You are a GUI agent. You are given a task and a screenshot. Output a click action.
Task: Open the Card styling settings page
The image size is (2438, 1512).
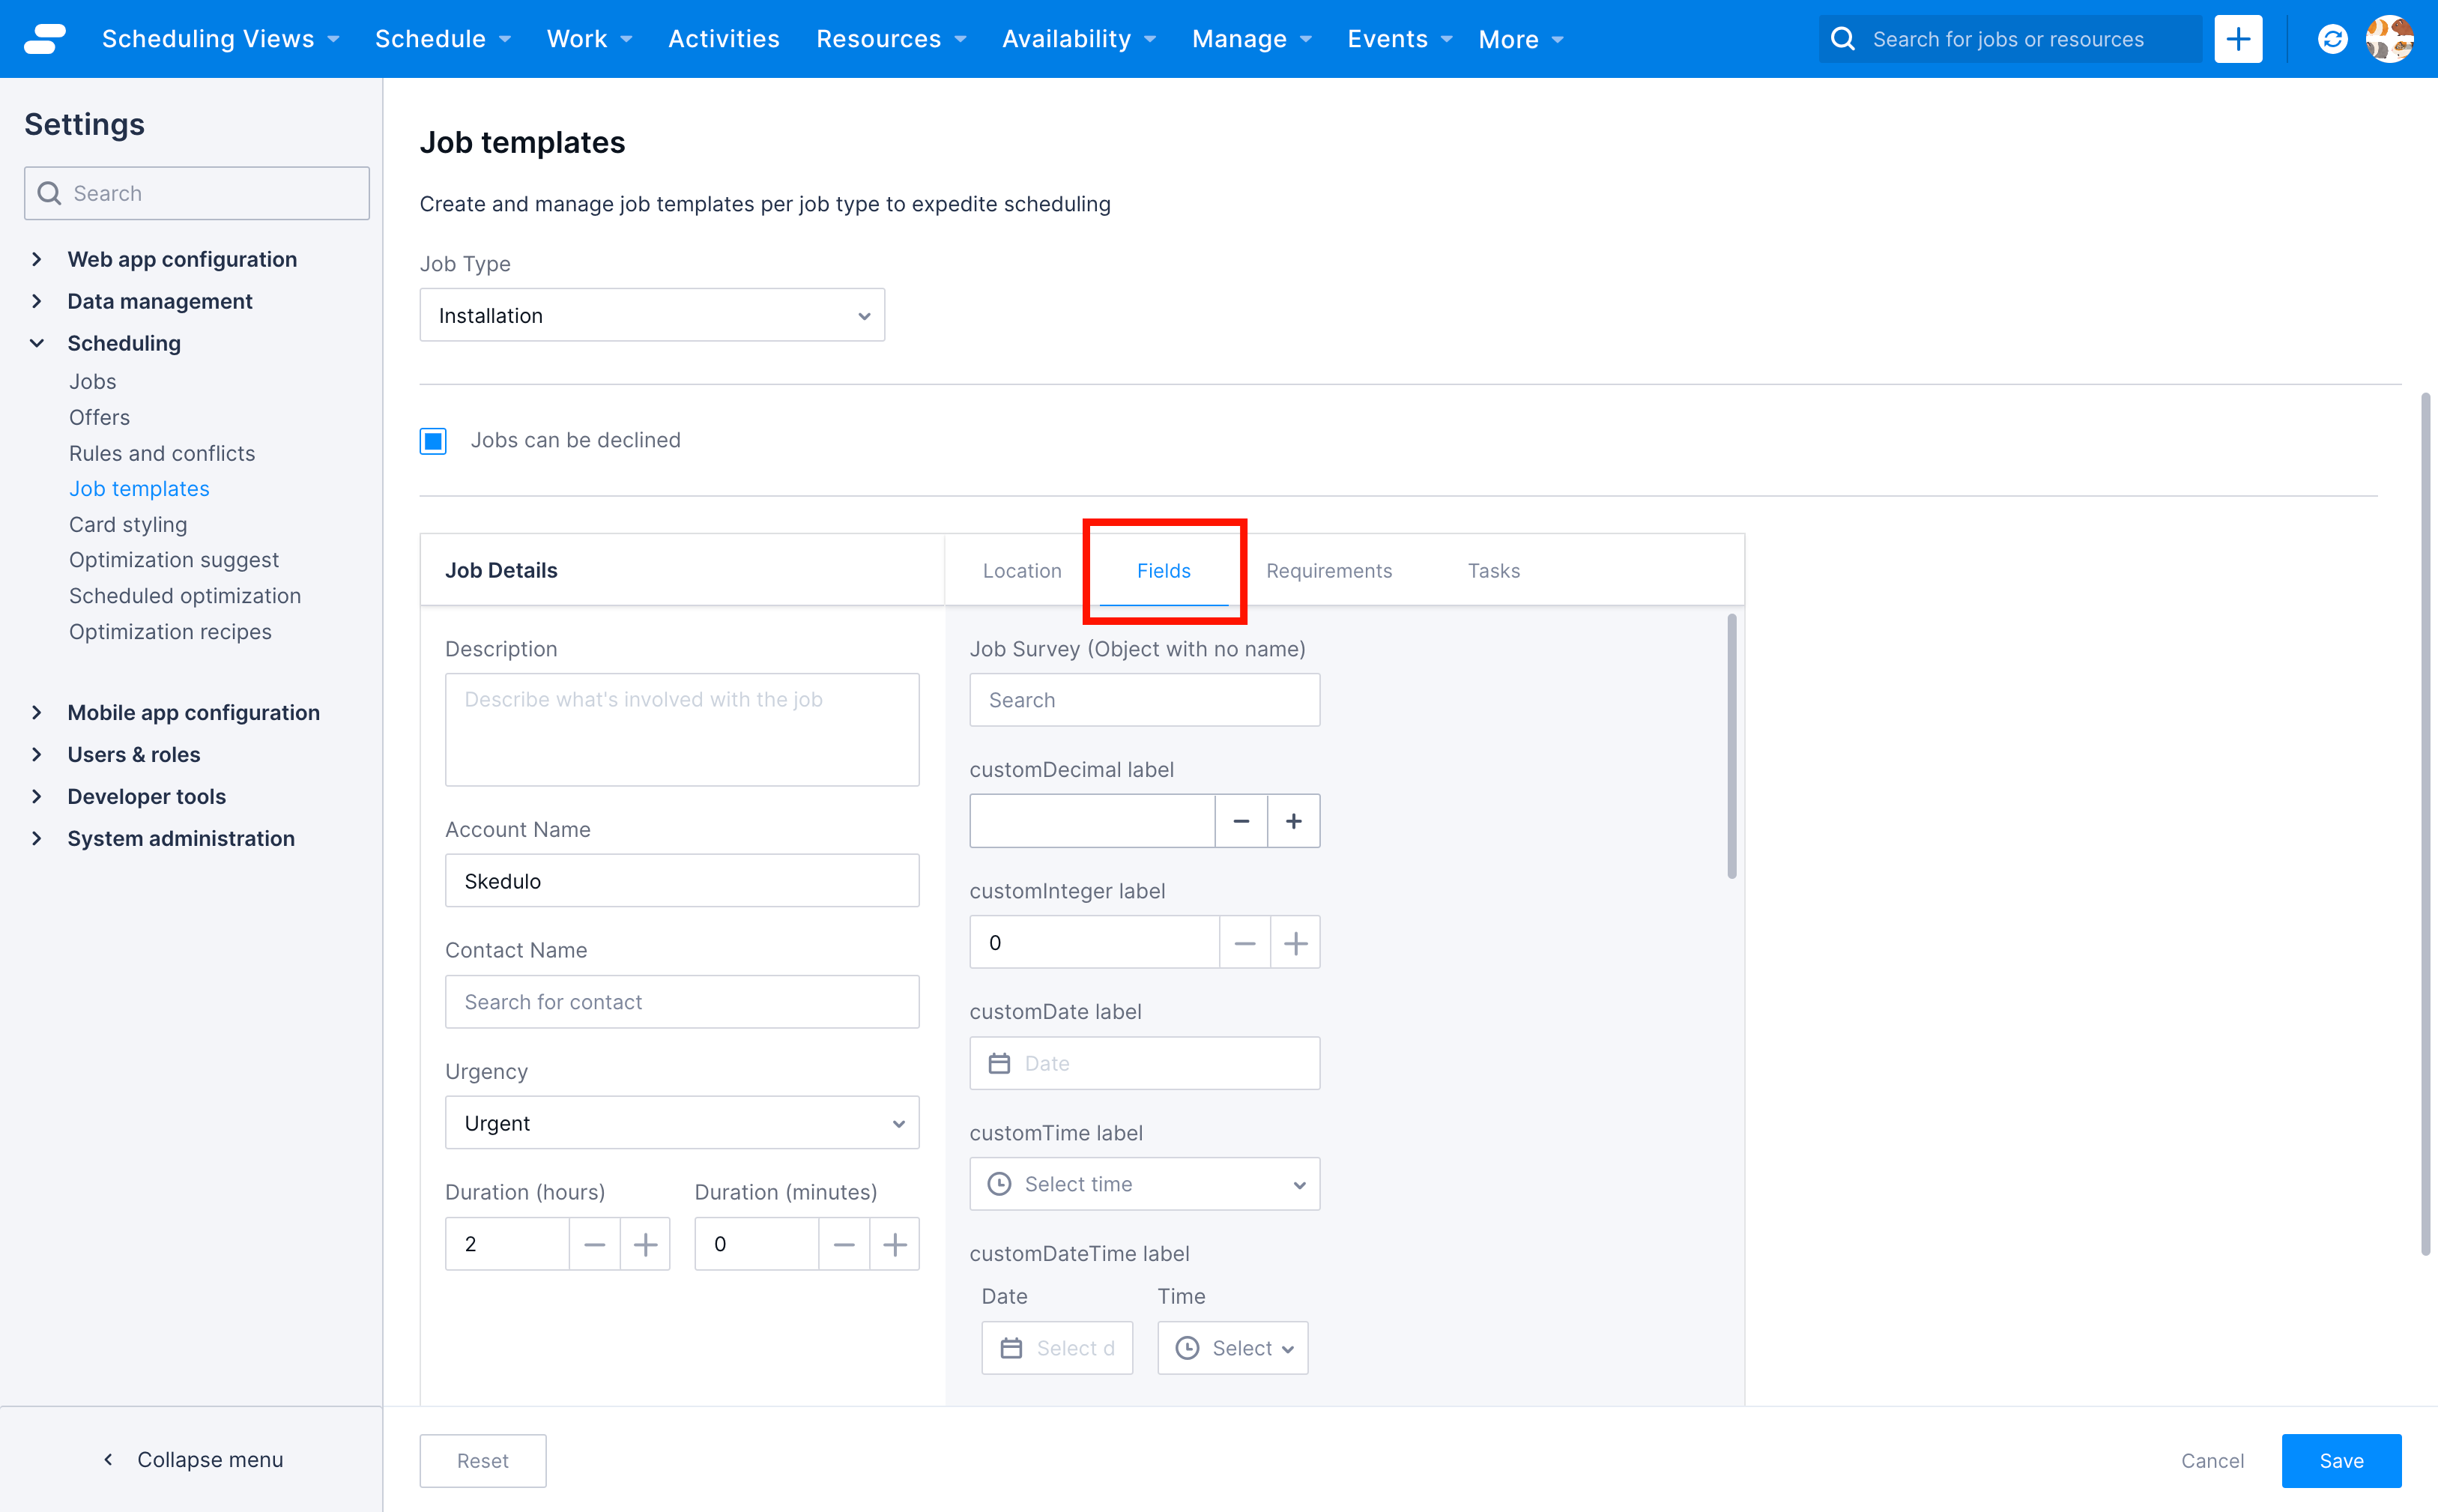[128, 523]
